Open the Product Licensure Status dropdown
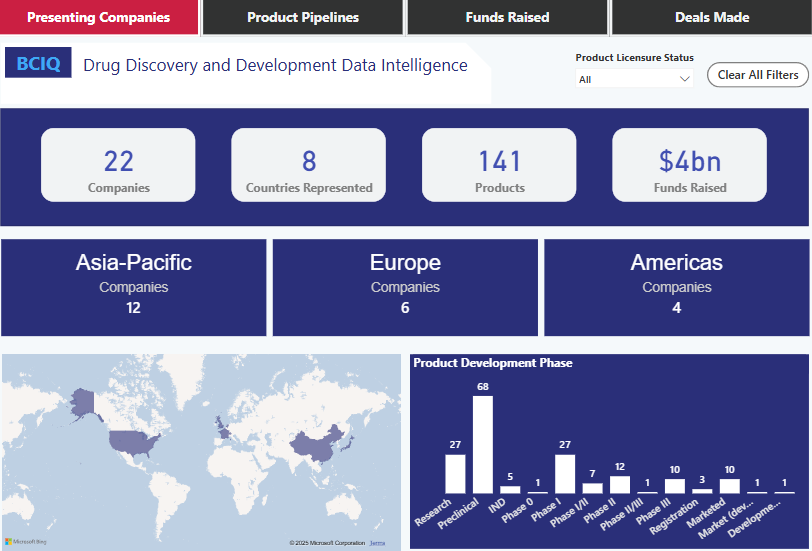 pyautogui.click(x=634, y=79)
